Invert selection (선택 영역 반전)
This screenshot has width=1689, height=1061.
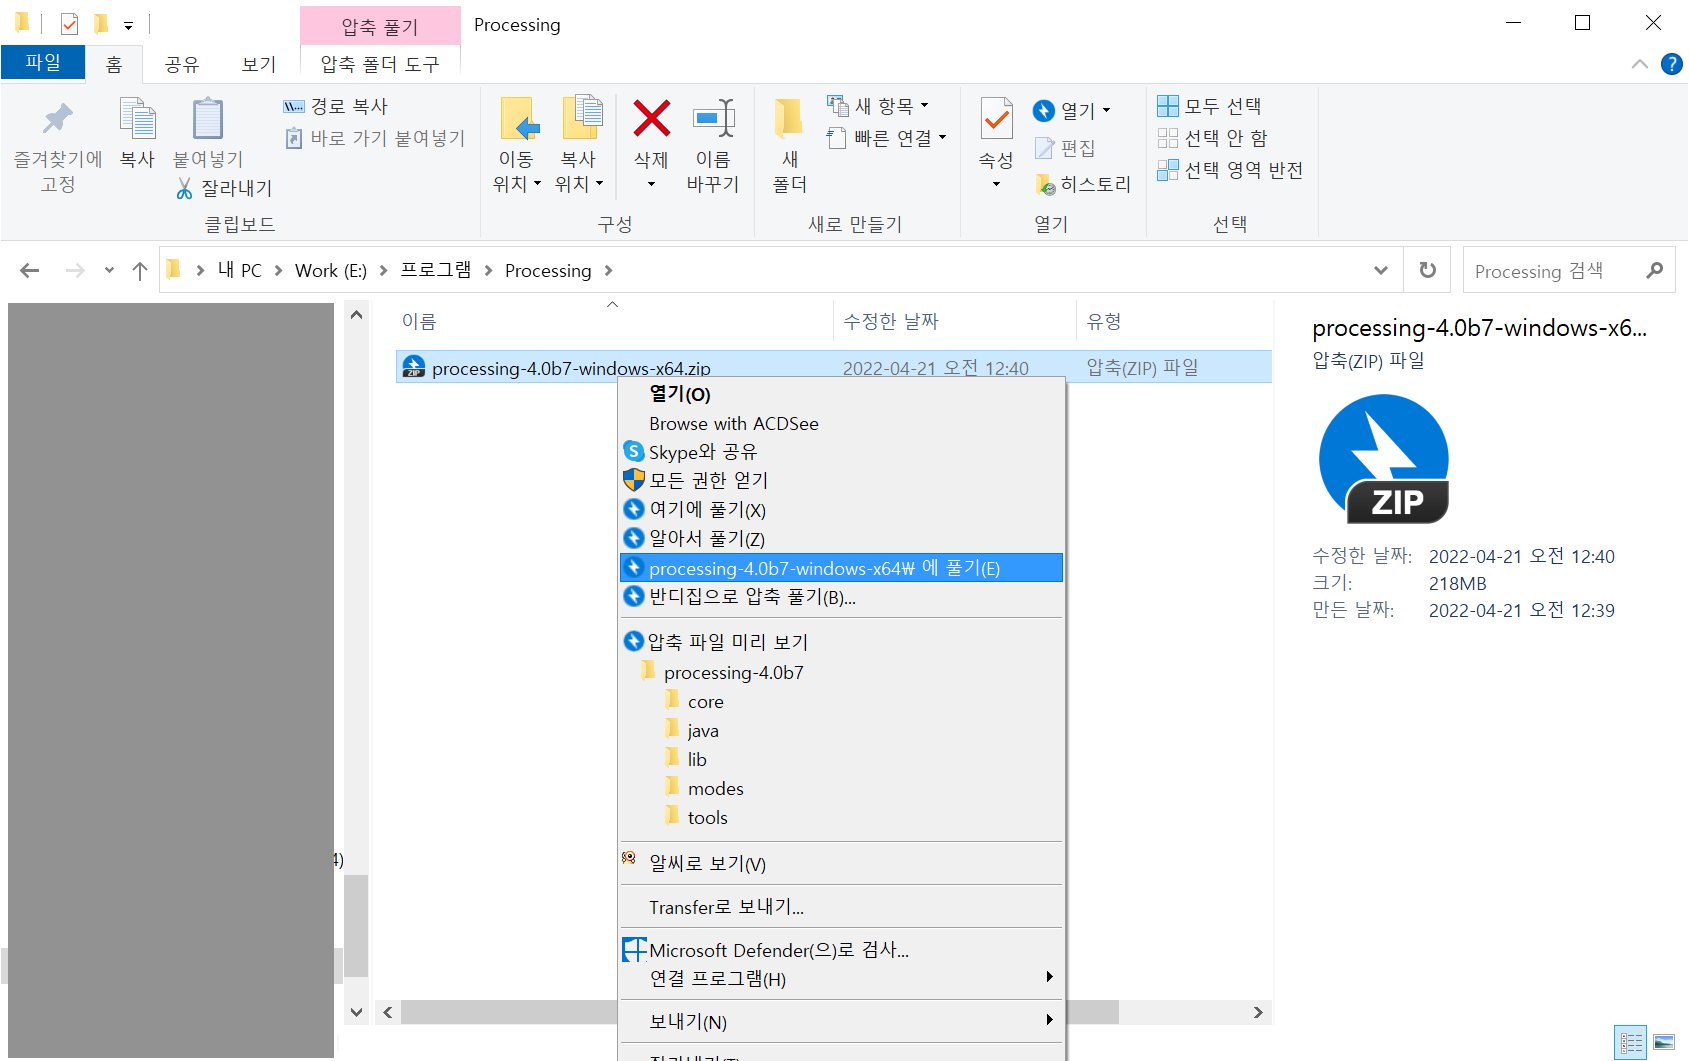pyautogui.click(x=1230, y=170)
